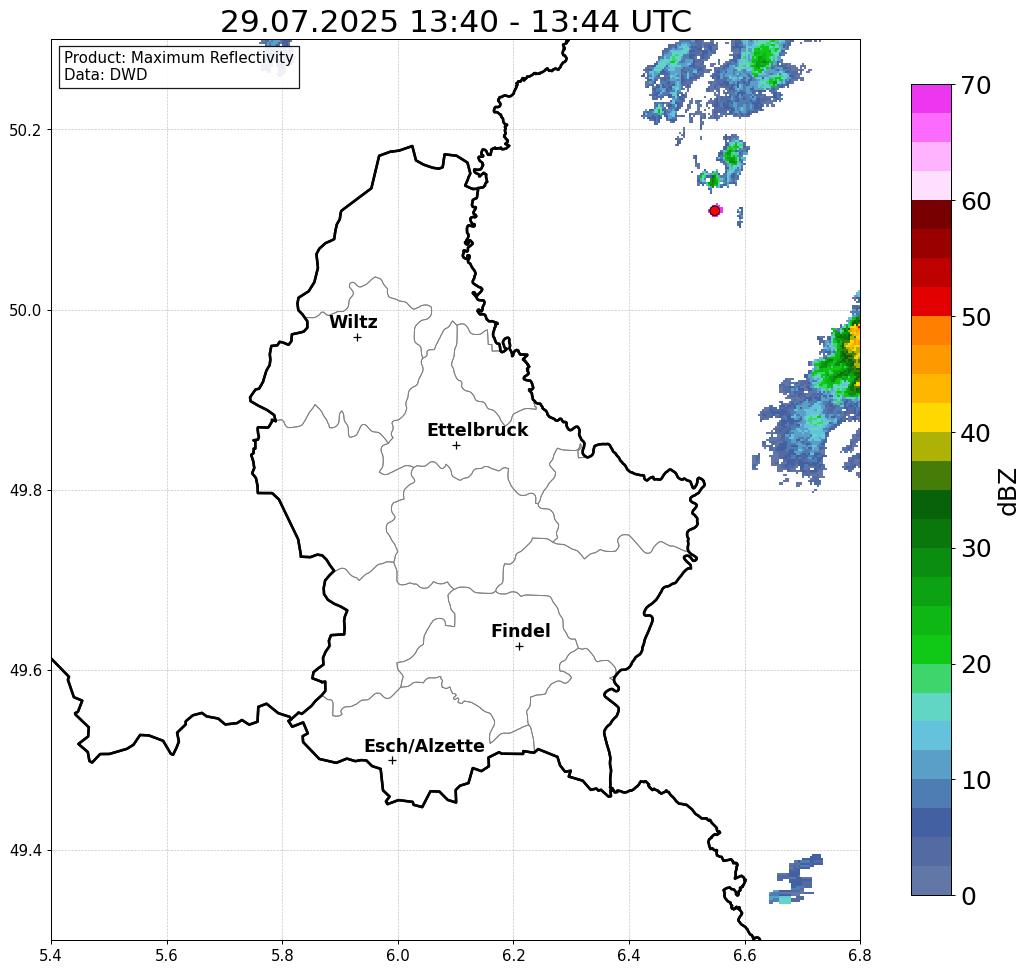Click the colorbar tick label 40
The width and height of the screenshot is (1029, 973).
975,433
